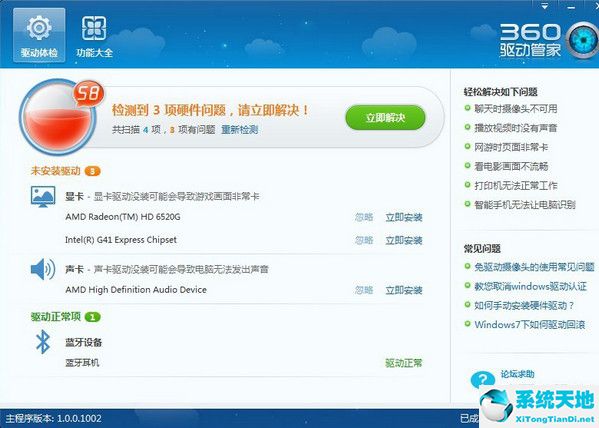Click the Bluetooth device icon

[x=43, y=342]
